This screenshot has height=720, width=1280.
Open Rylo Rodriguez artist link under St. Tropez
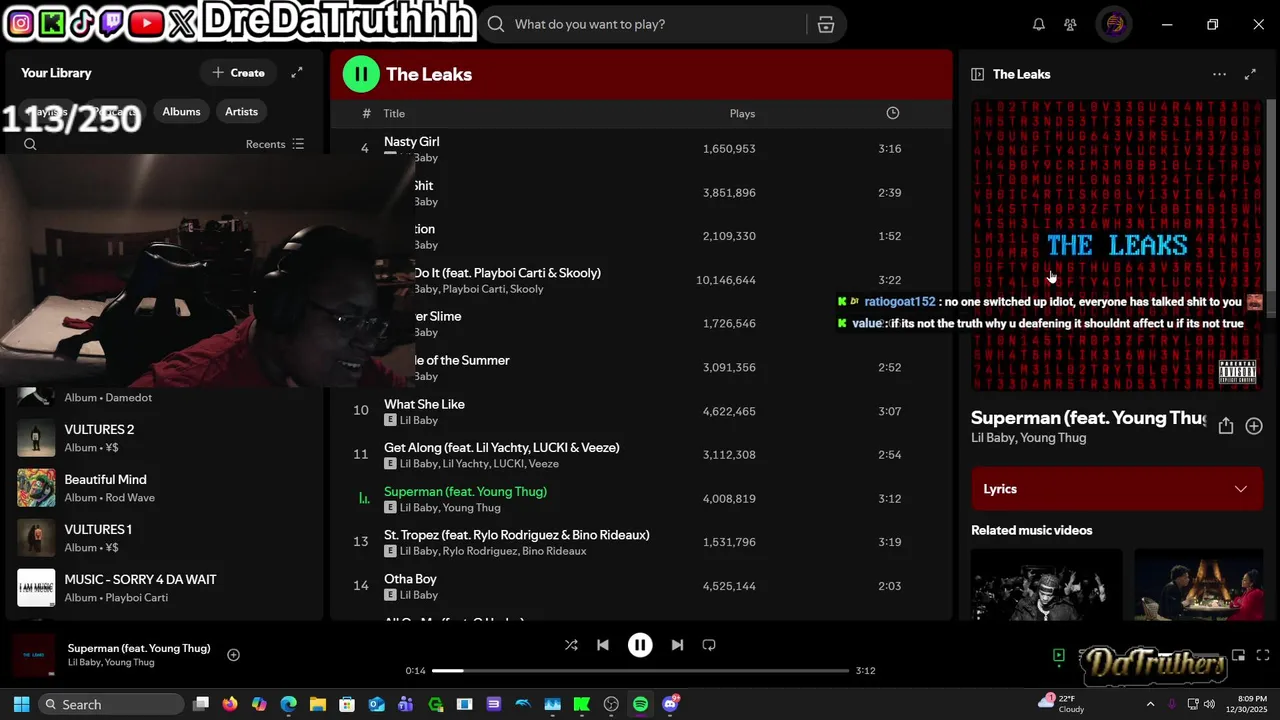point(479,551)
